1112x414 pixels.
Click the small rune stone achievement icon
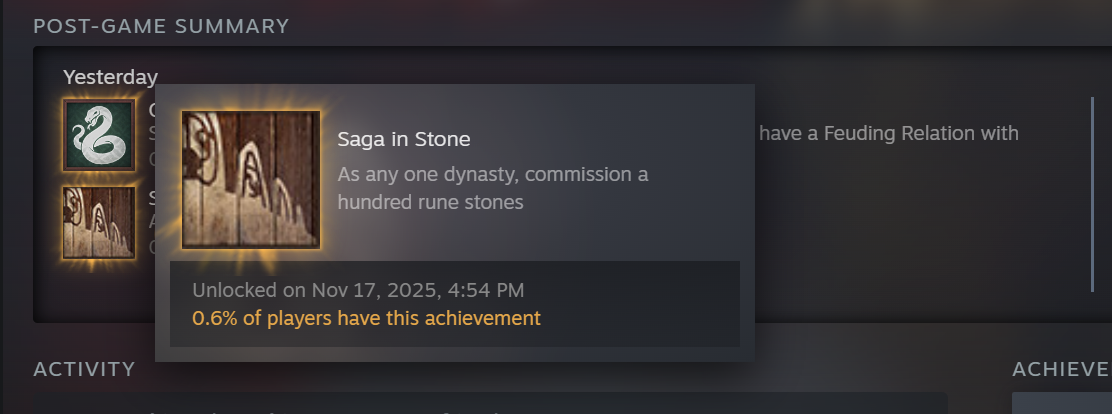tap(99, 222)
